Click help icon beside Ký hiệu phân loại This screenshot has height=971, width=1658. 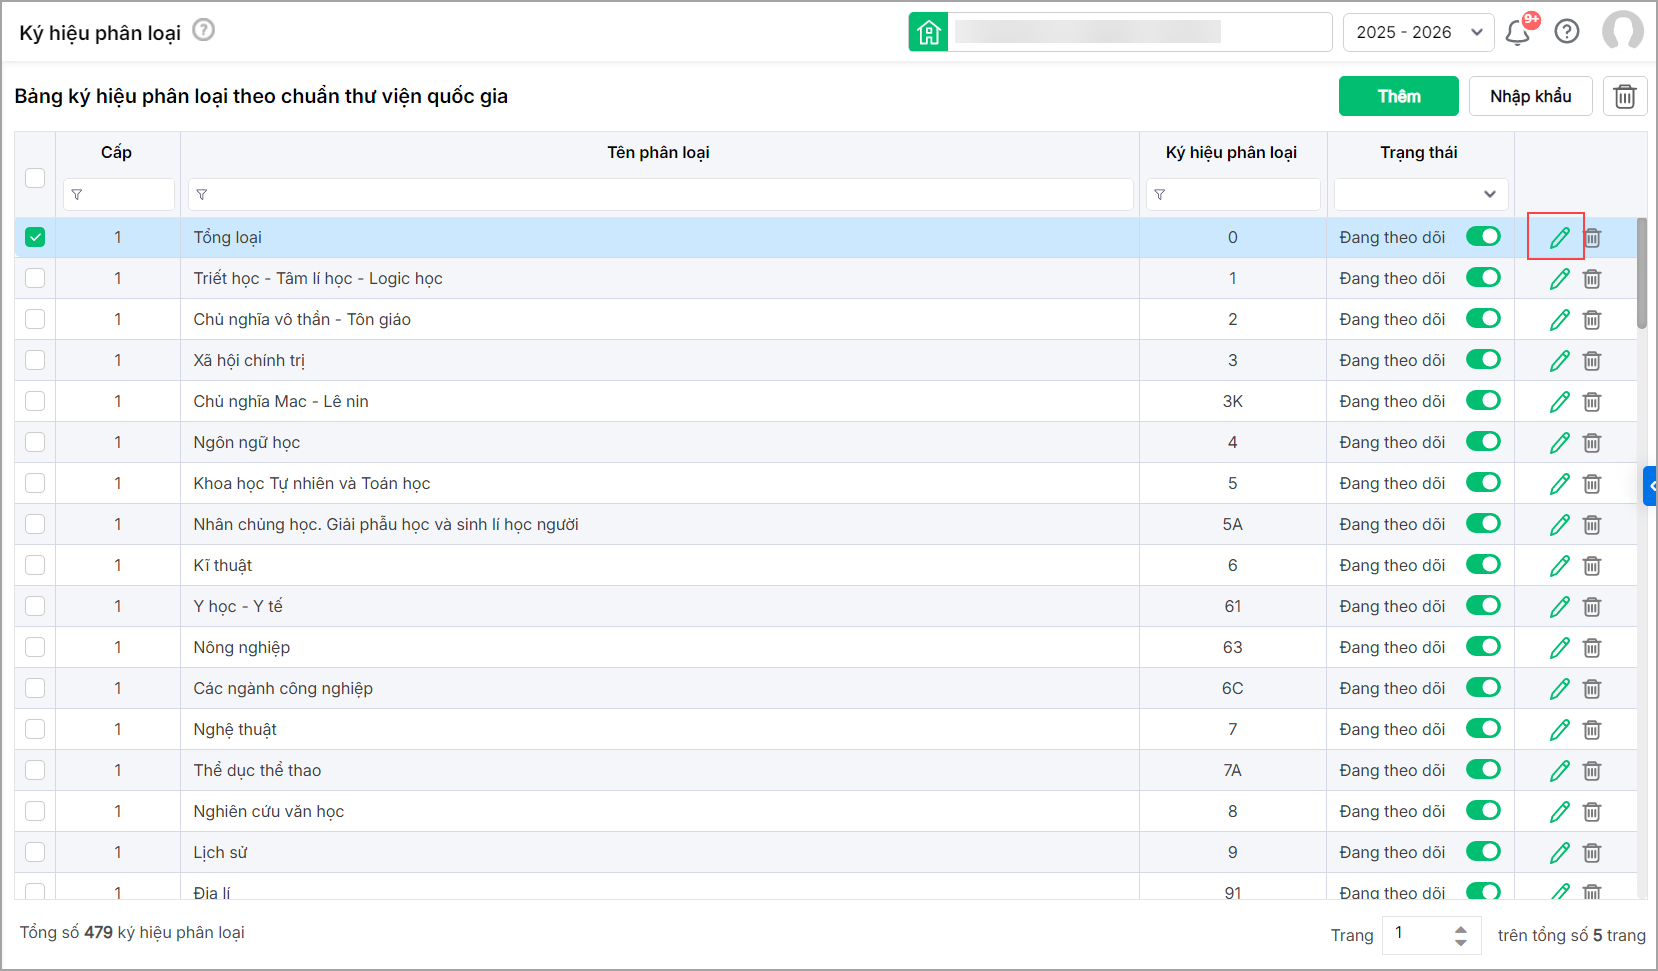203,30
